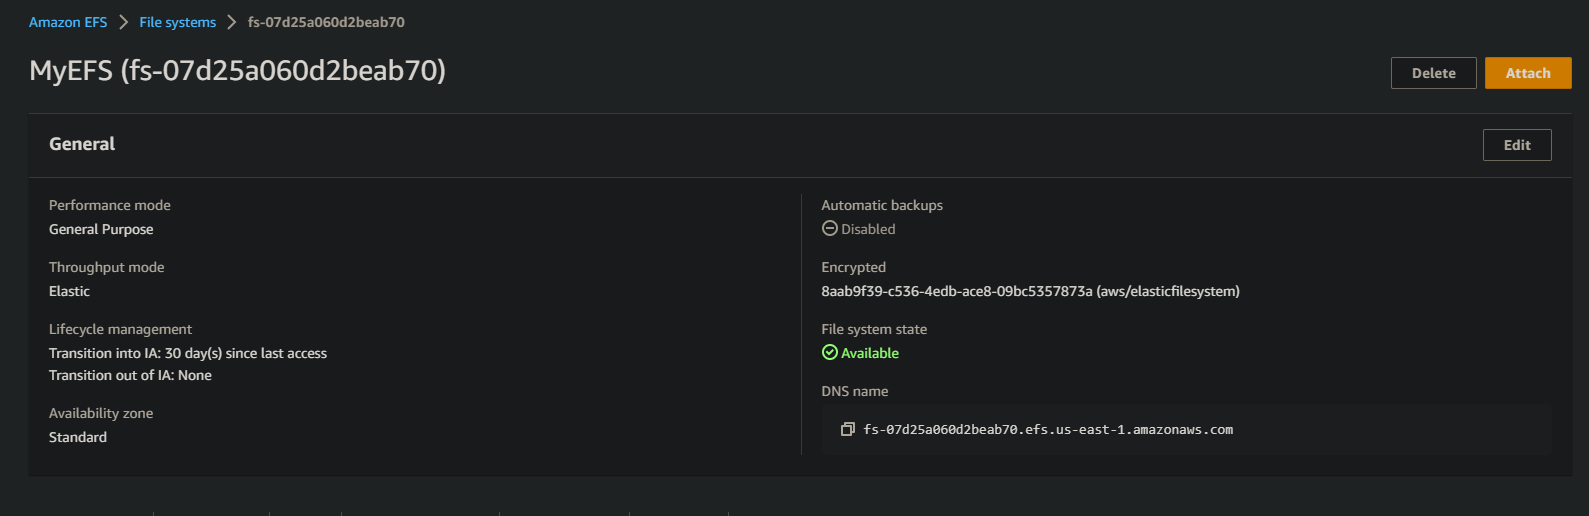Screen dimensions: 1589x516
Task: Delete the MyEFS file system
Action: pos(1433,73)
